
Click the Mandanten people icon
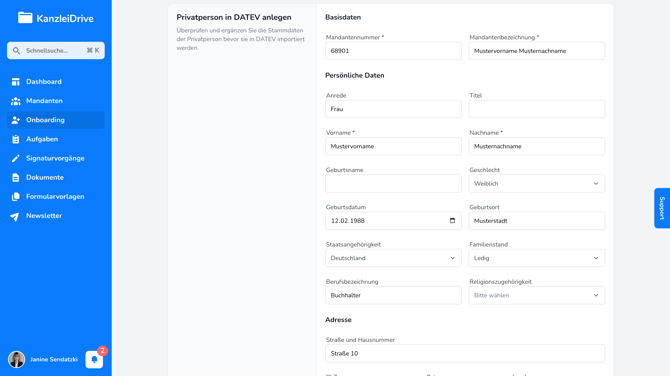[15, 101]
